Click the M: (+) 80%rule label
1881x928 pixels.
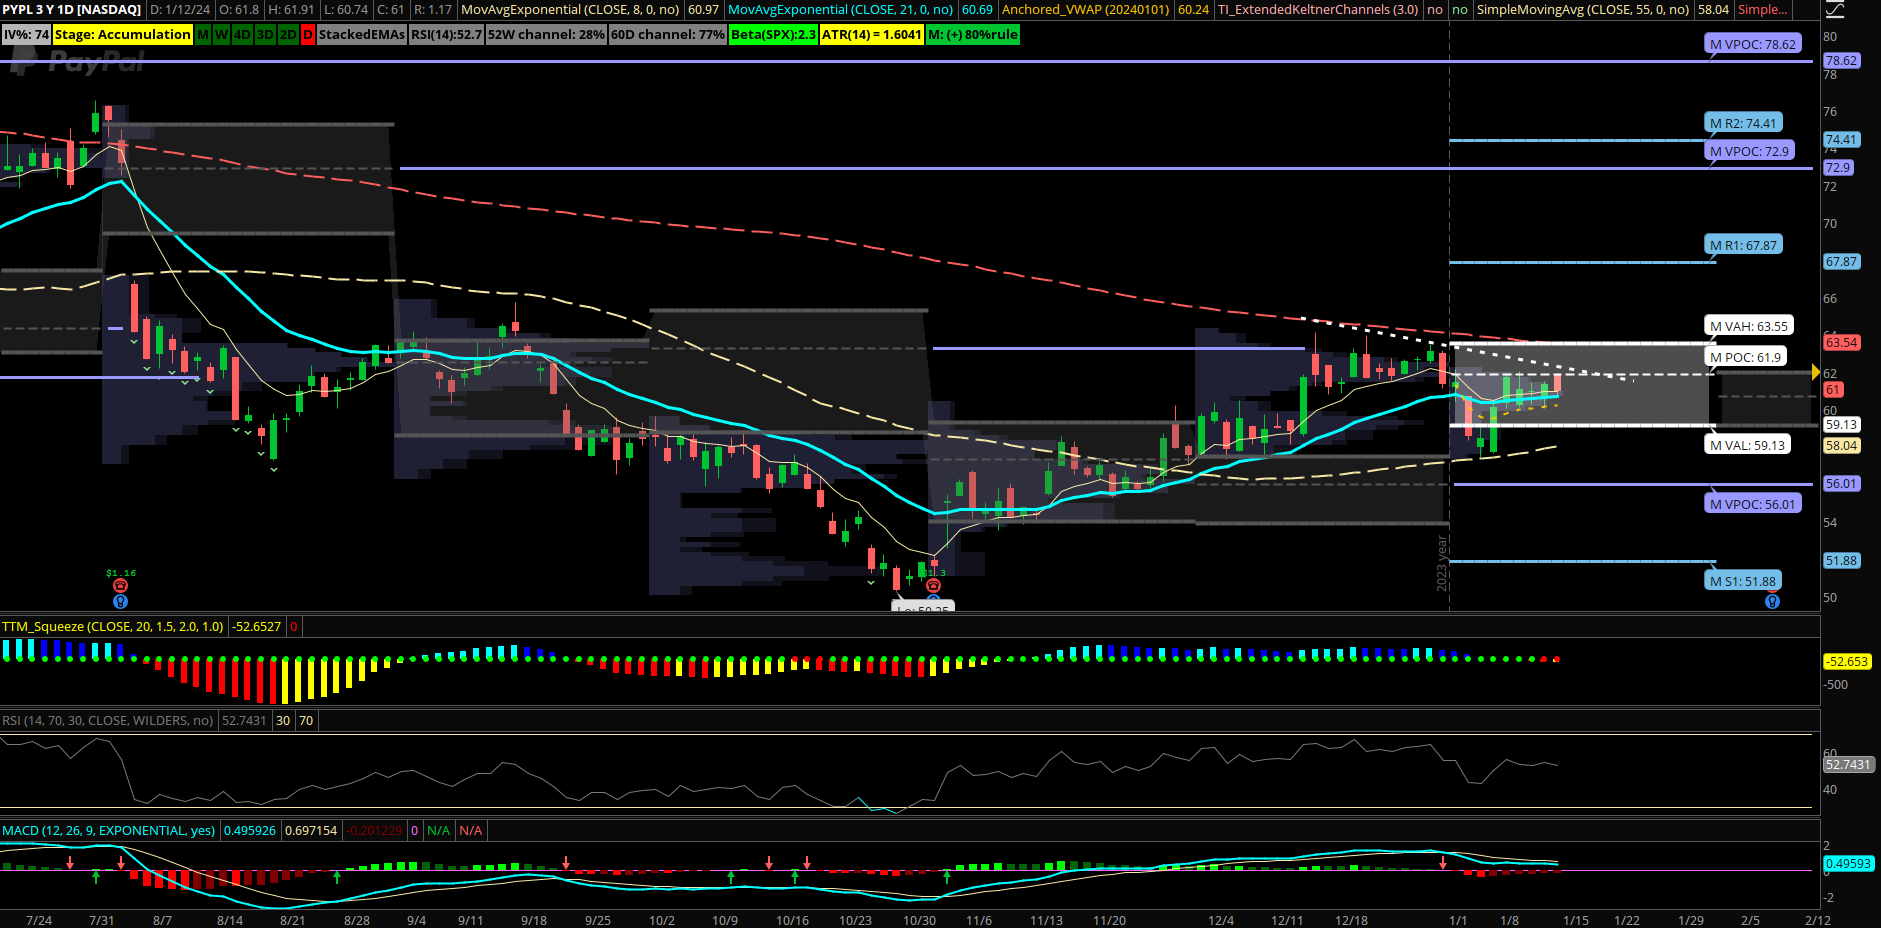tap(972, 34)
